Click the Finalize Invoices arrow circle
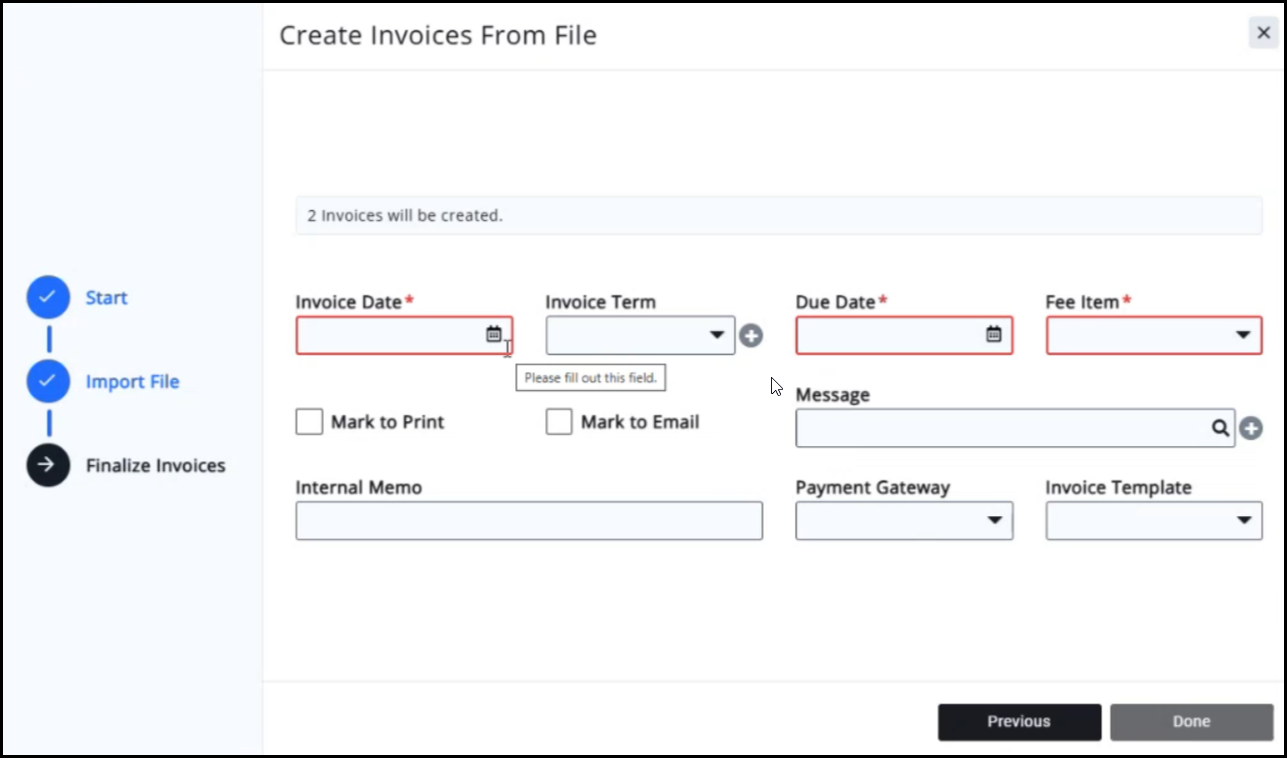1287x758 pixels. (x=48, y=466)
